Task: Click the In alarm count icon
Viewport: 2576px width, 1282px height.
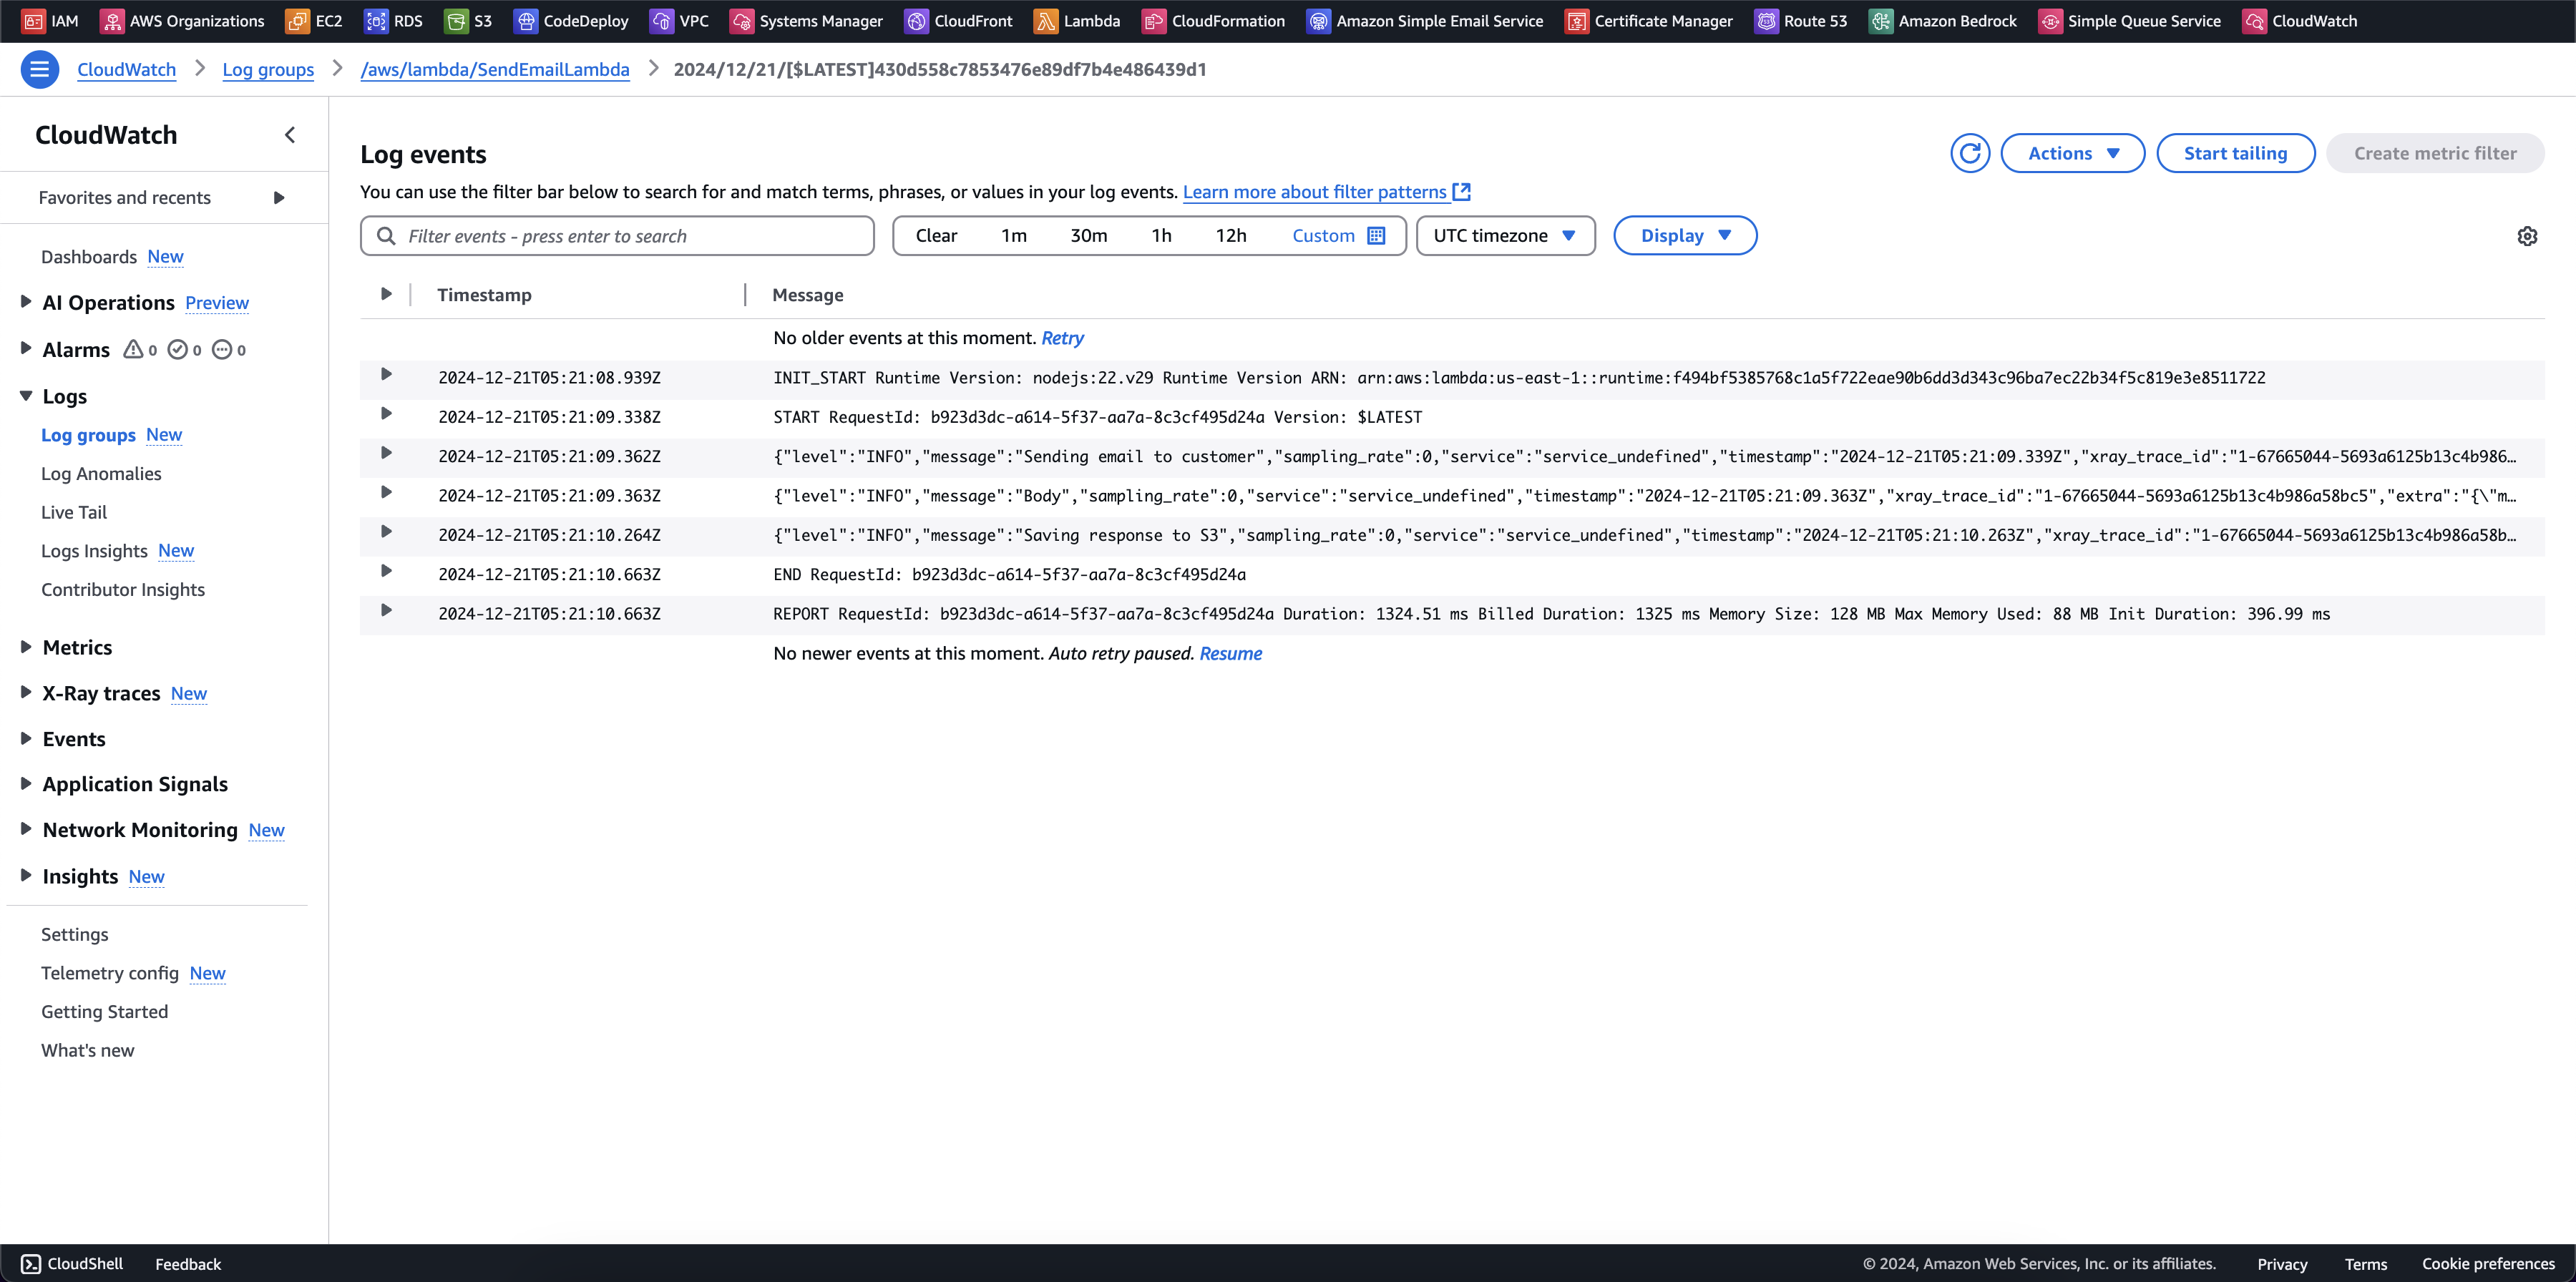Action: [x=133, y=349]
